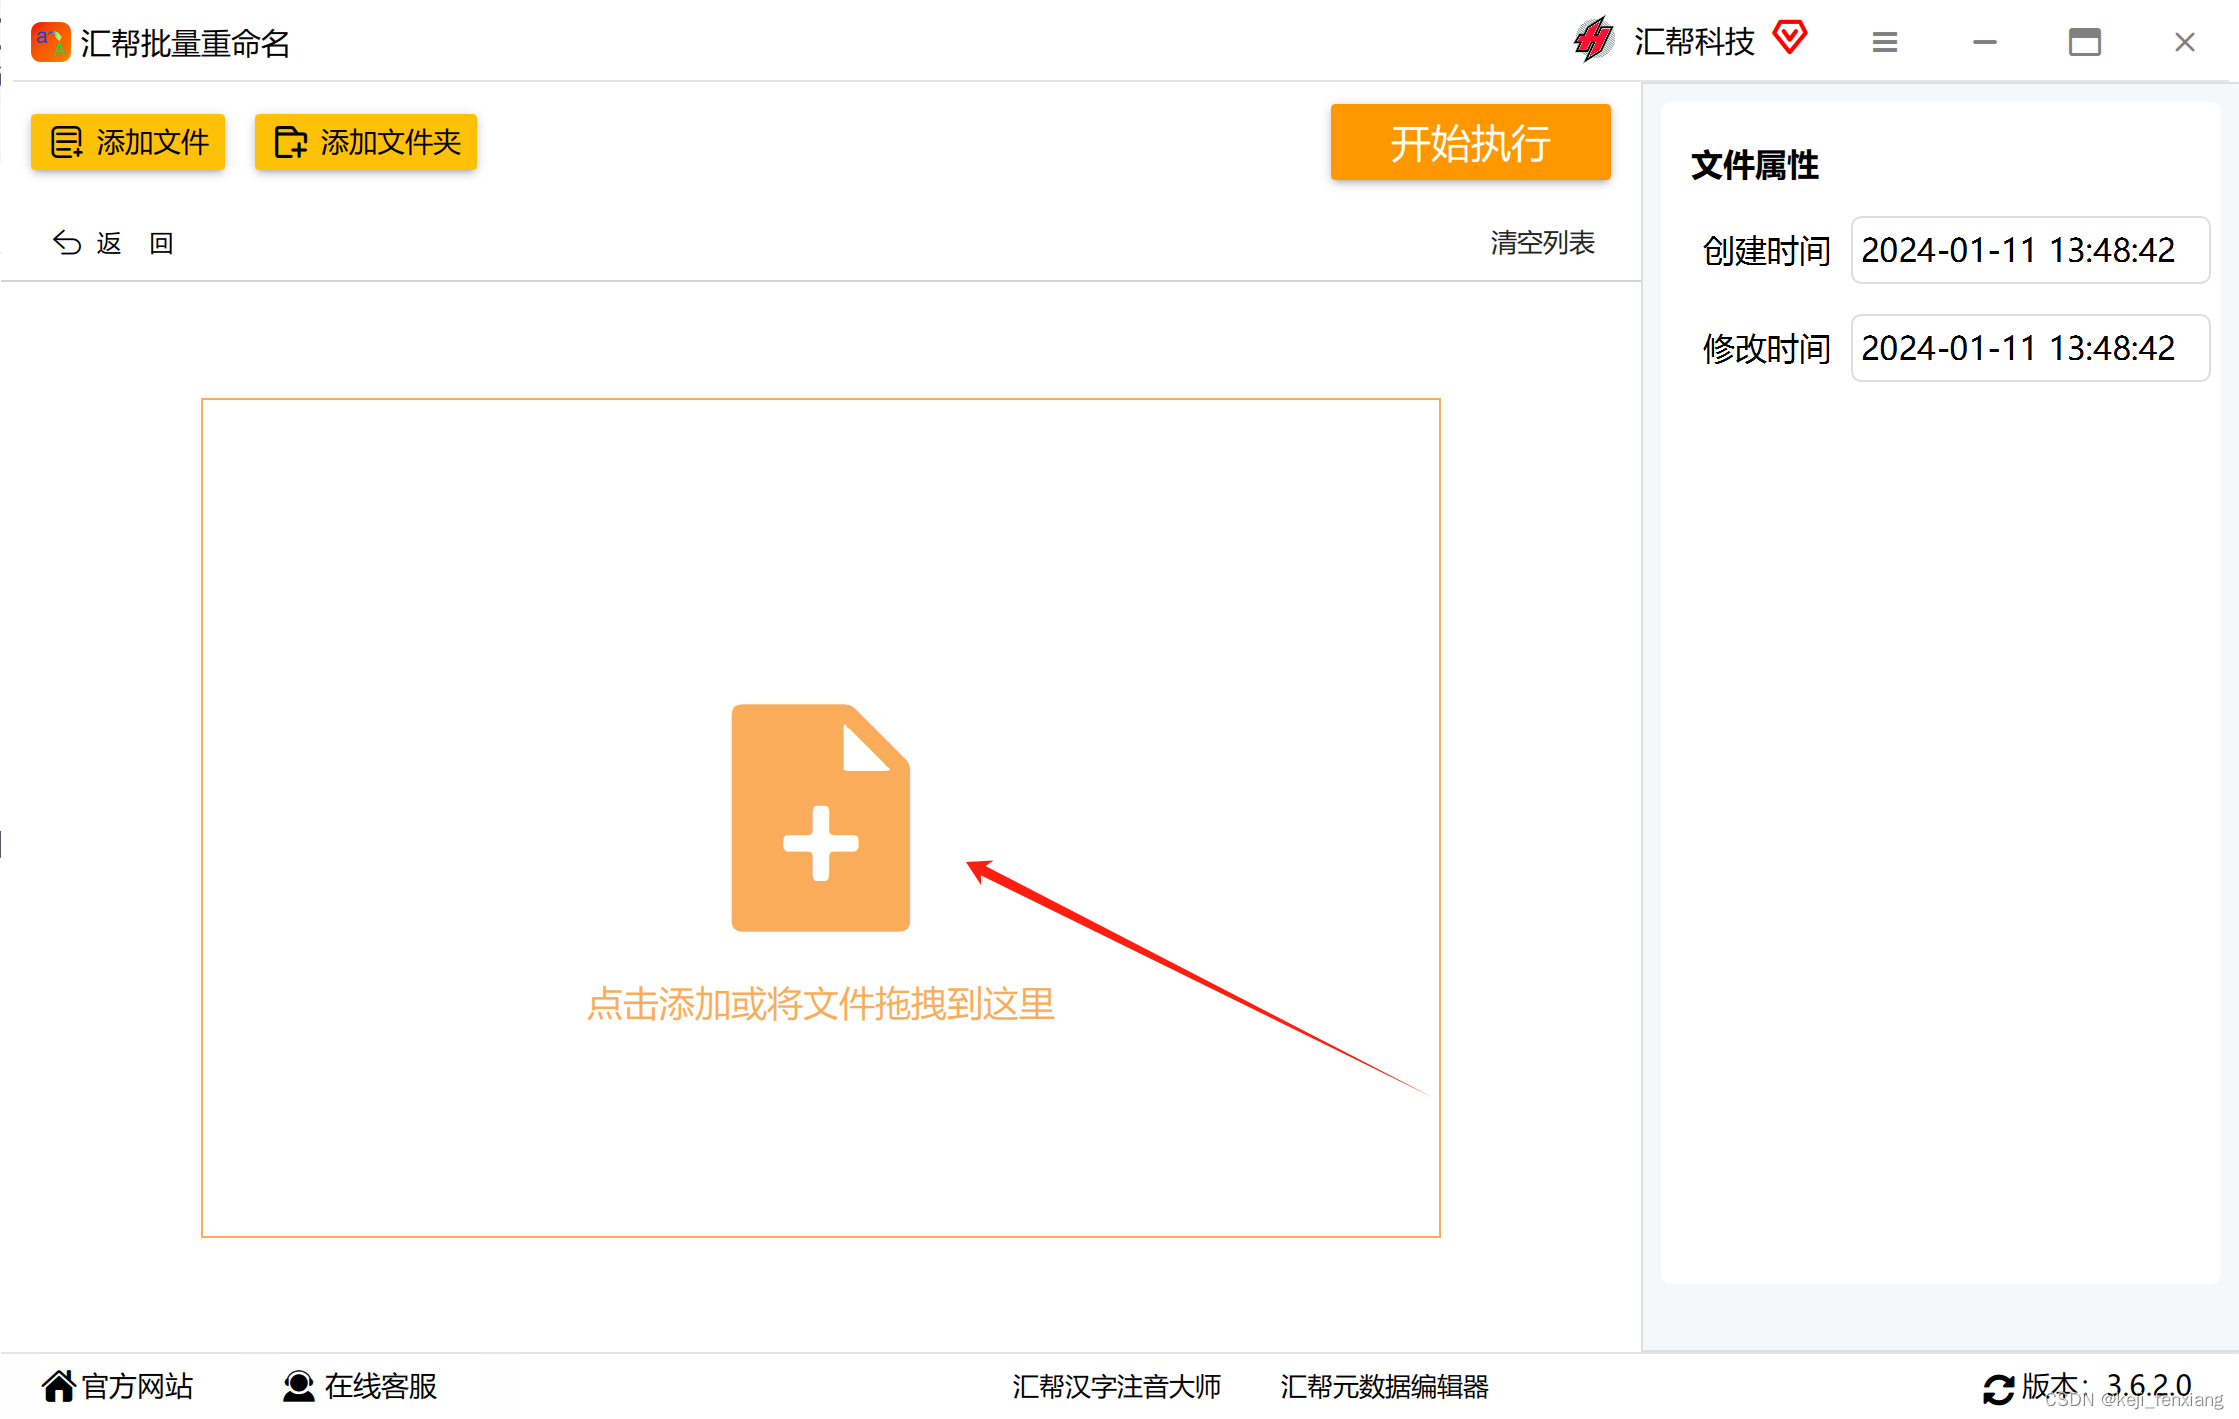Screen dimensions: 2239x1419
Task: Open the hamburger menu icon
Action: (x=1885, y=42)
